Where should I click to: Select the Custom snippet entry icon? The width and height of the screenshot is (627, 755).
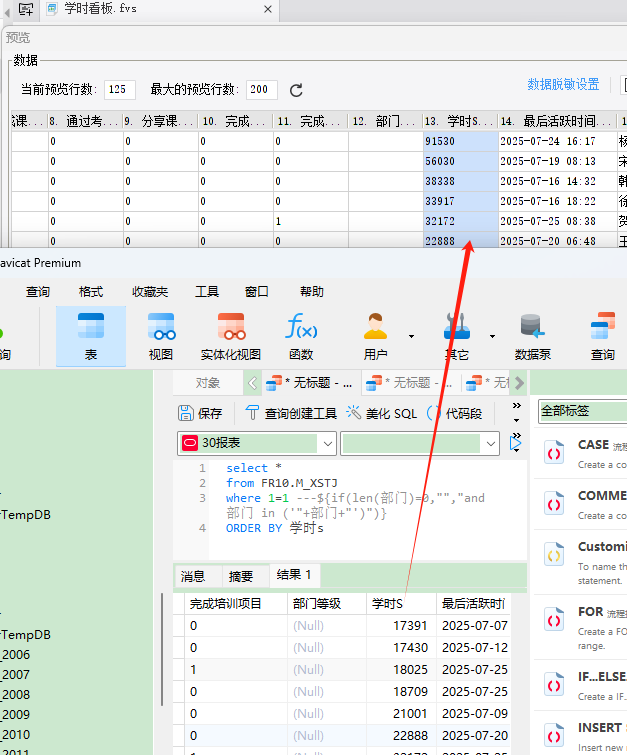[x=554, y=555]
